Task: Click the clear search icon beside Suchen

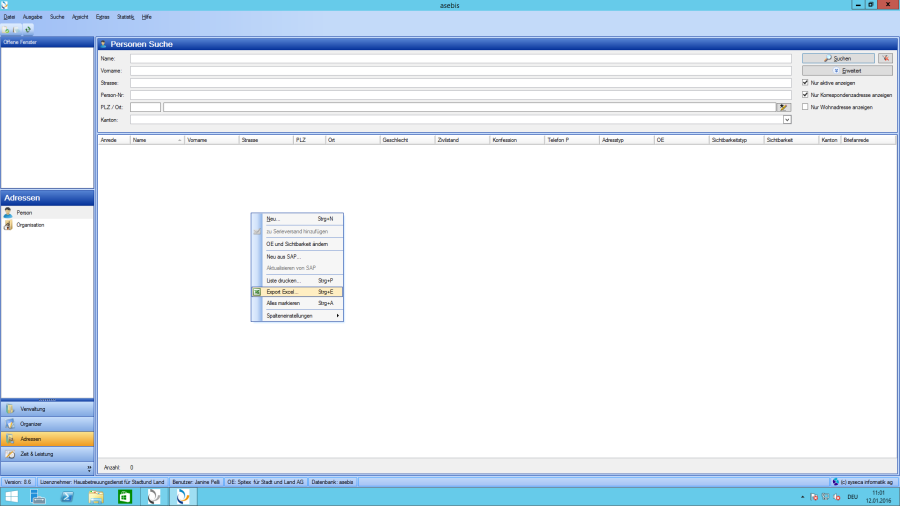Action: click(885, 59)
